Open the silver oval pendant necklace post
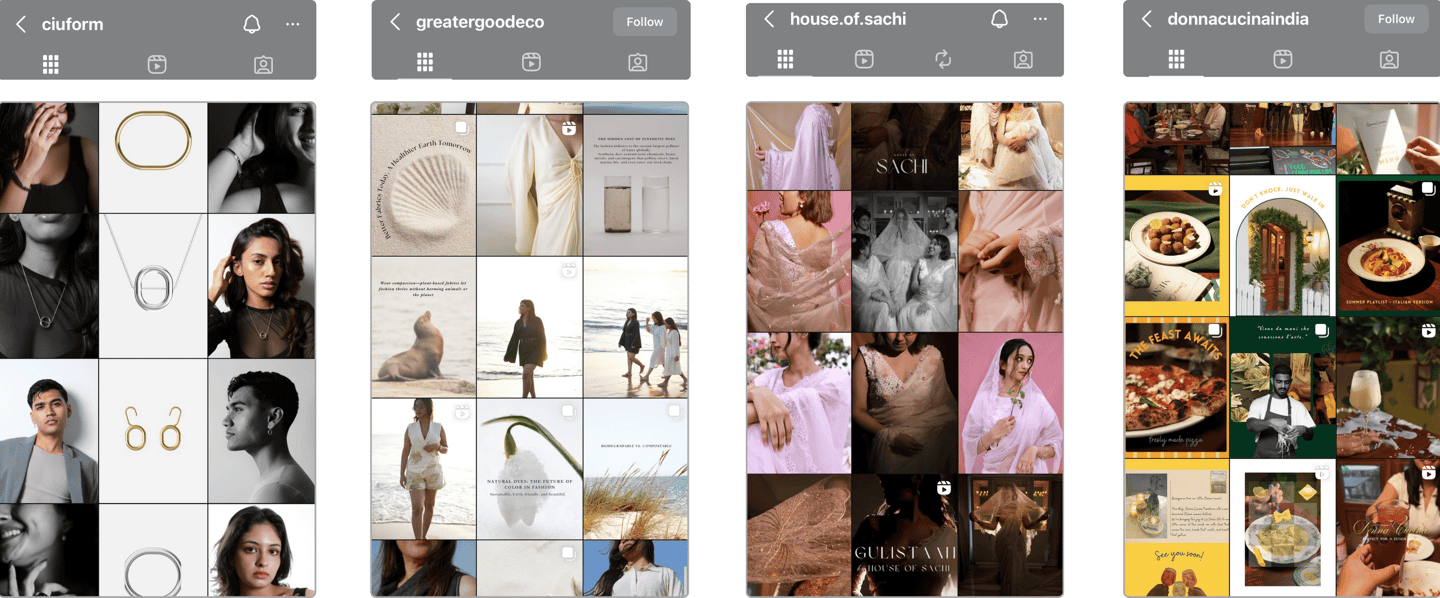Viewport: 1440px width, 598px height. [x=153, y=285]
